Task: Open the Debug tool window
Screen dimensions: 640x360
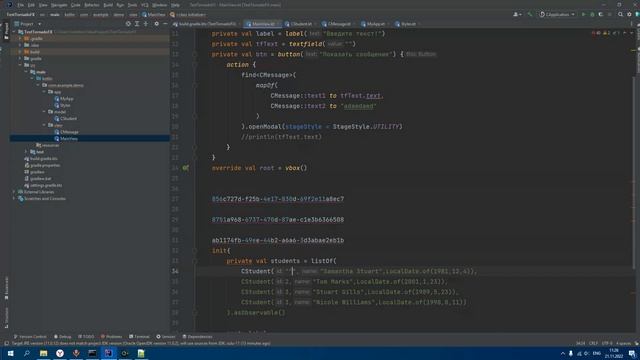Action: (x=62, y=337)
